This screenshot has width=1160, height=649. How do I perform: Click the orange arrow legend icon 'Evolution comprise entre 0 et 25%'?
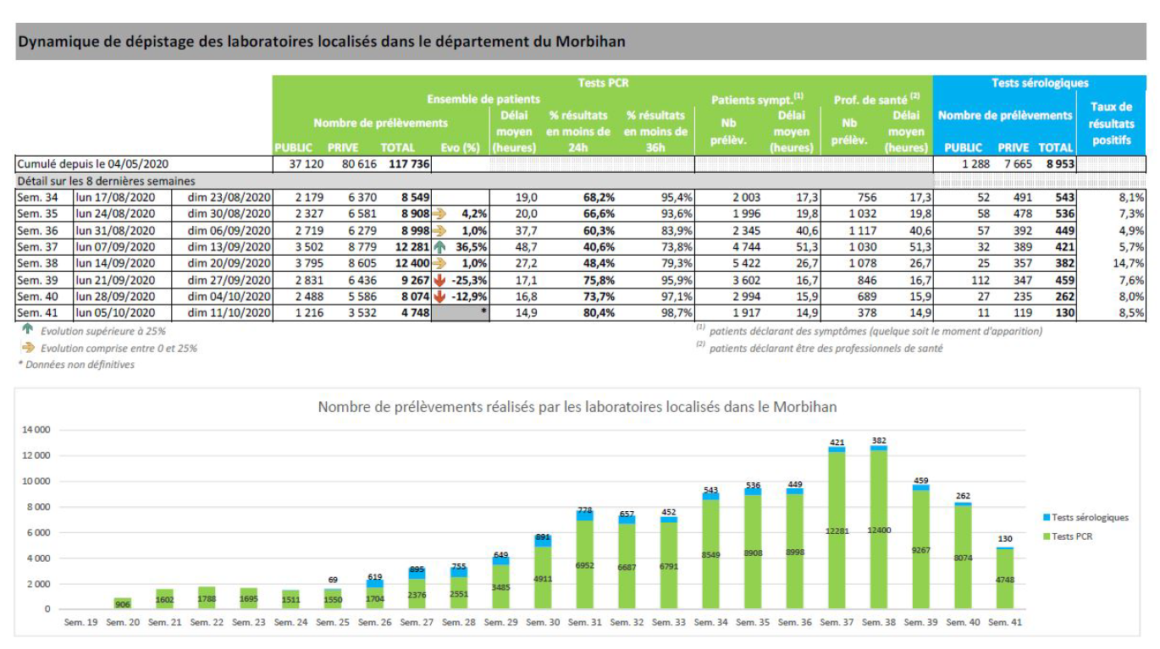[x=28, y=347]
